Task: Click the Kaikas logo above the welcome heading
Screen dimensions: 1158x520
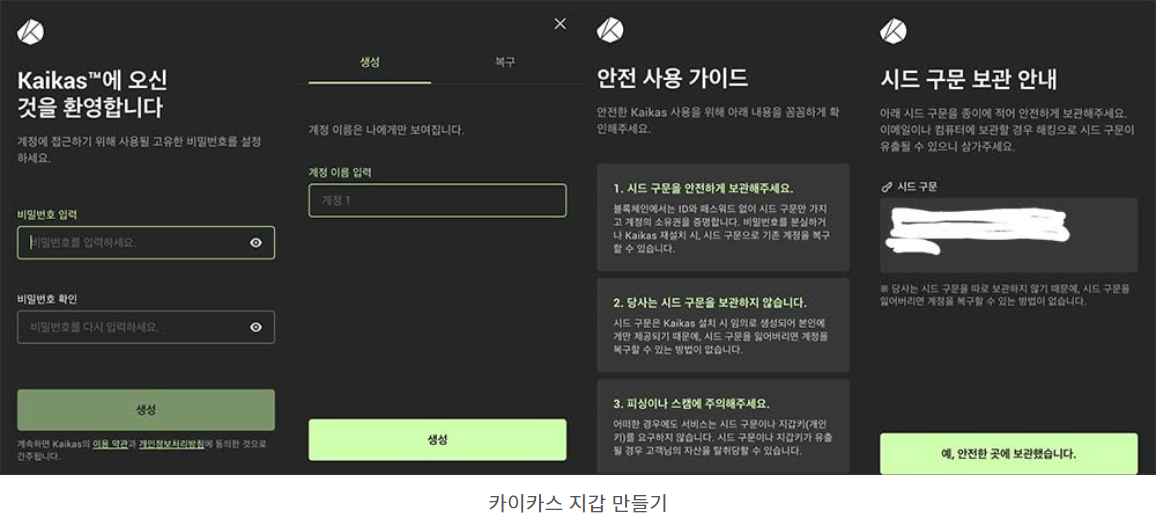Action: point(30,31)
